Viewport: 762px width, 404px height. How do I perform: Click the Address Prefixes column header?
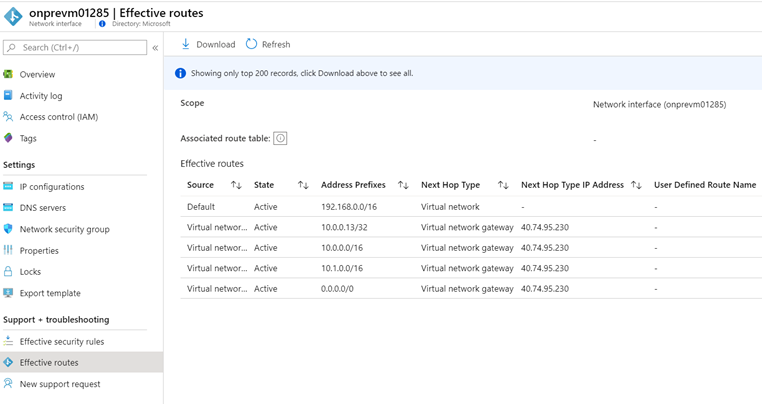(353, 185)
